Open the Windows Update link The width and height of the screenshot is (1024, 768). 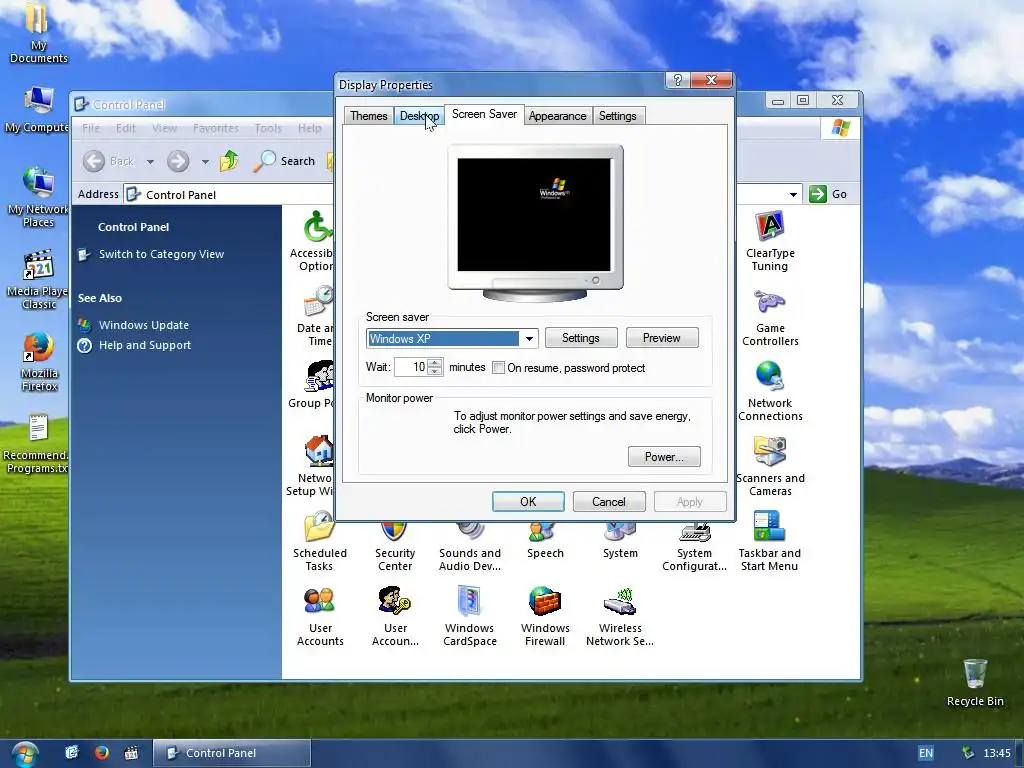pos(144,325)
